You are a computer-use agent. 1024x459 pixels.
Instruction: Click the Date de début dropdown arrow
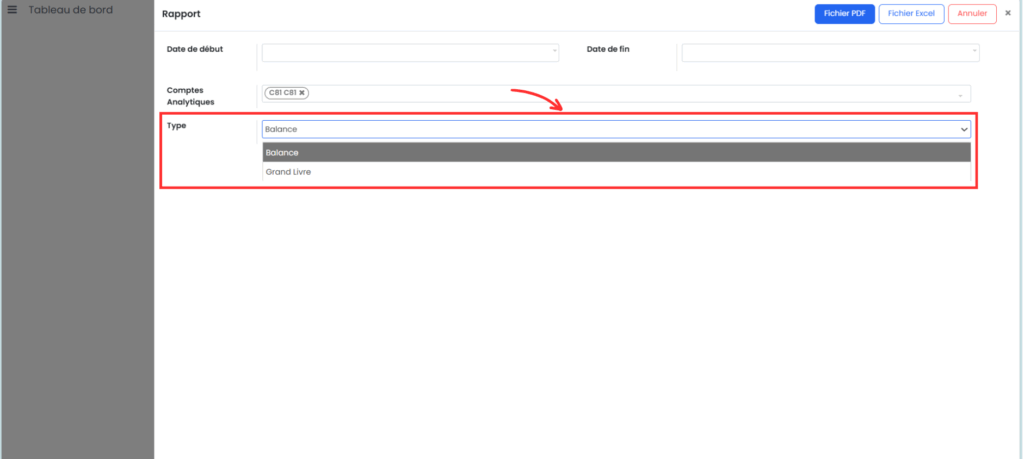(554, 52)
